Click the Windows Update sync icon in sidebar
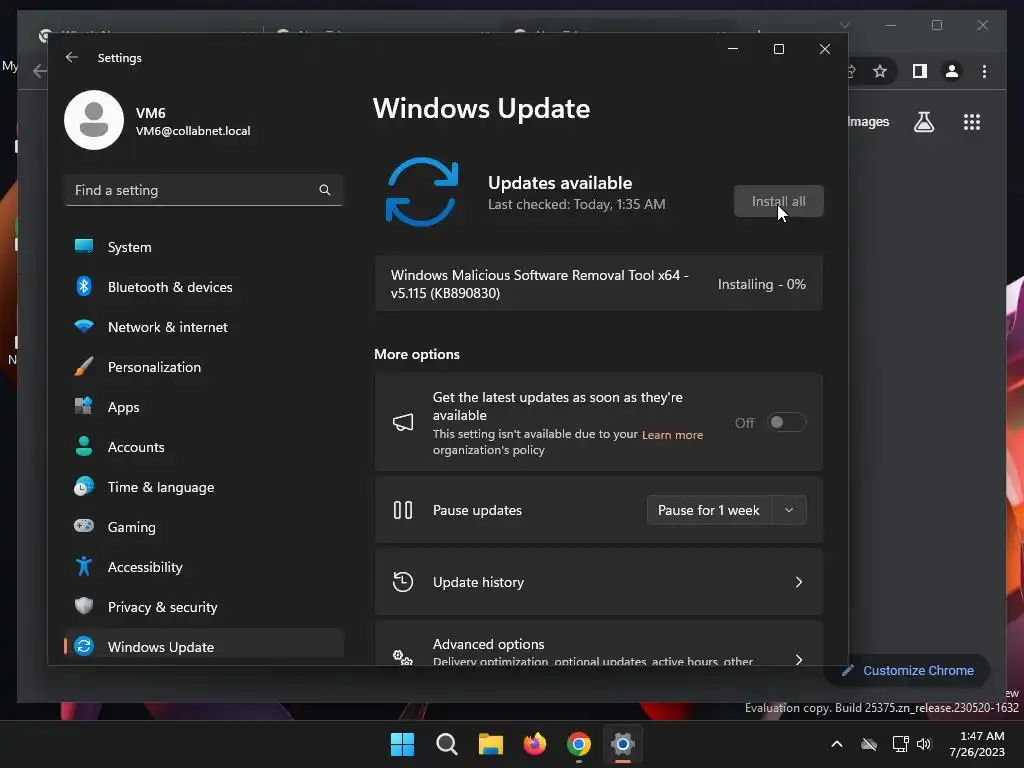The width and height of the screenshot is (1024, 768). click(84, 646)
